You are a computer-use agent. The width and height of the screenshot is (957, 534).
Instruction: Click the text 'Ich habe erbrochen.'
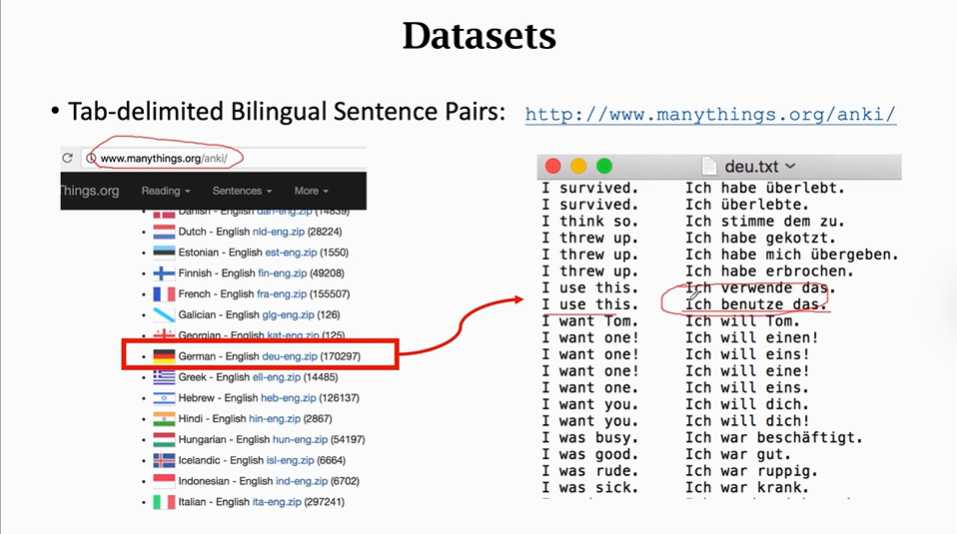(769, 271)
